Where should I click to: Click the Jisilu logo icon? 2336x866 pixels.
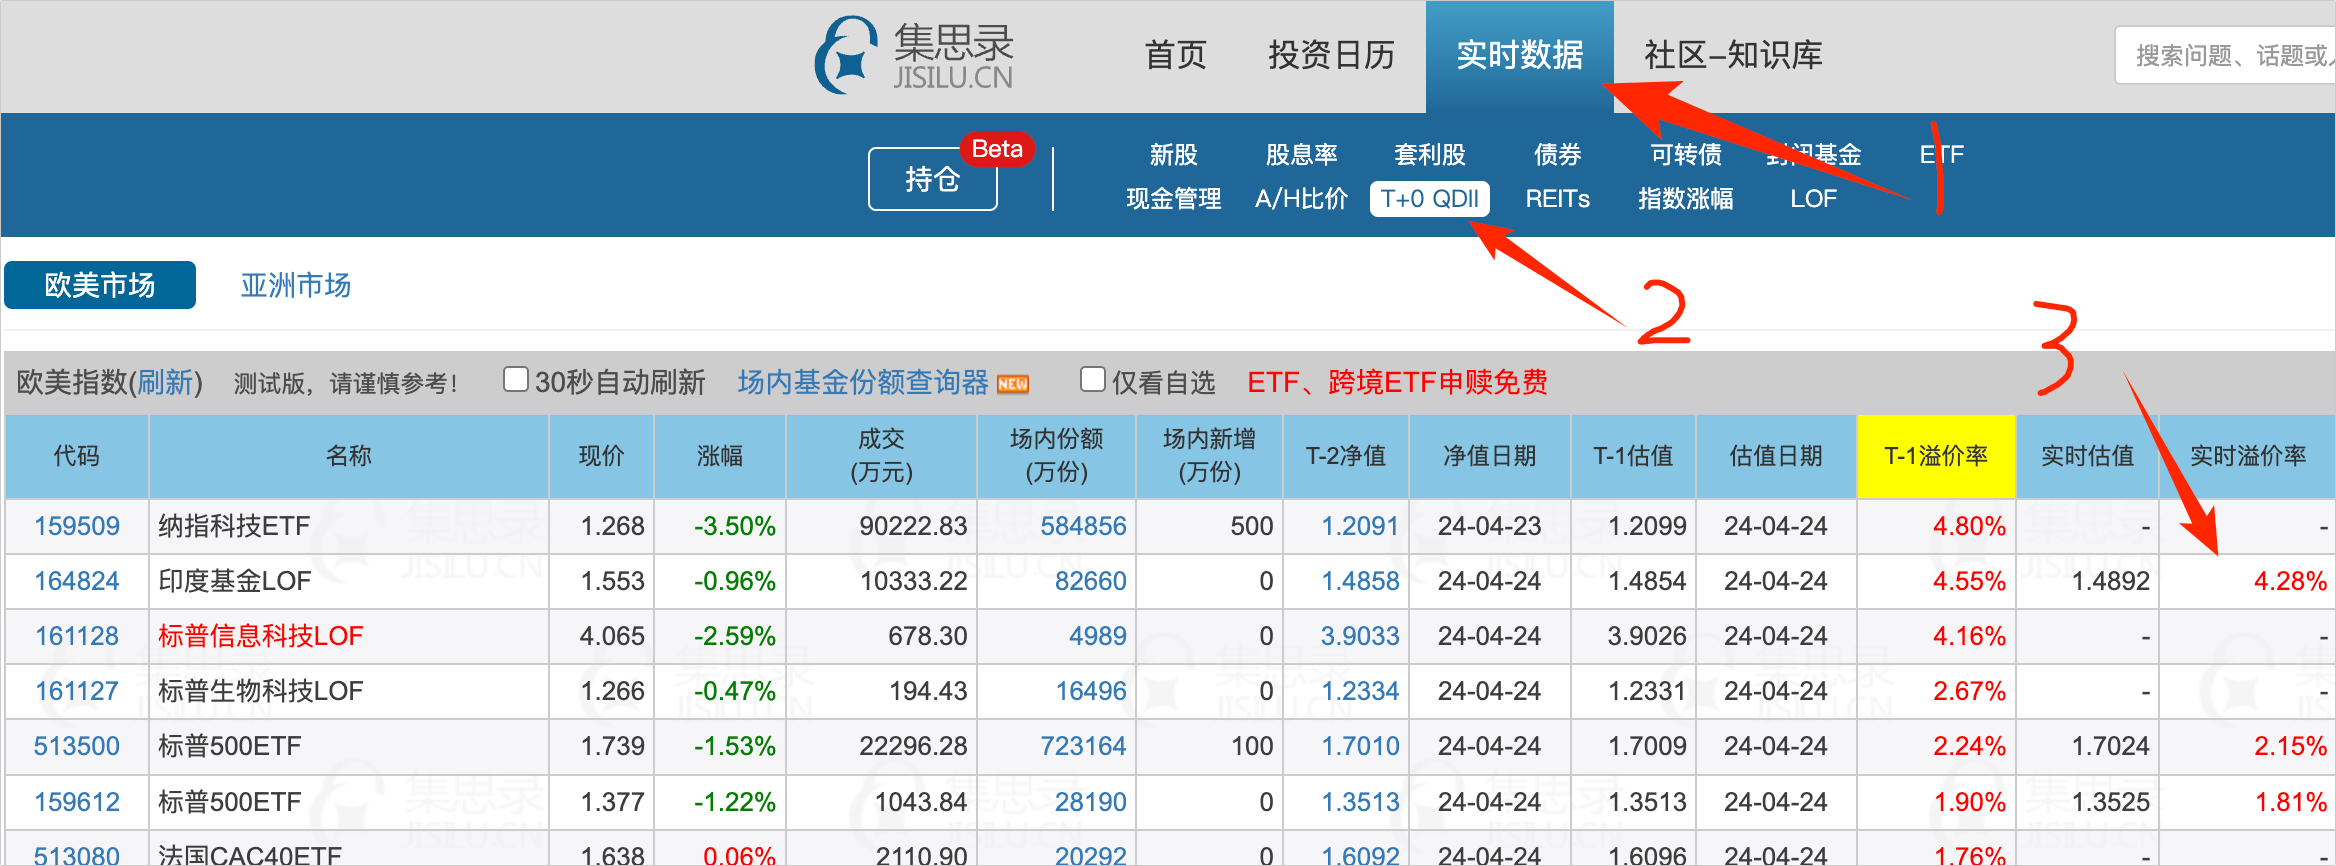click(845, 56)
